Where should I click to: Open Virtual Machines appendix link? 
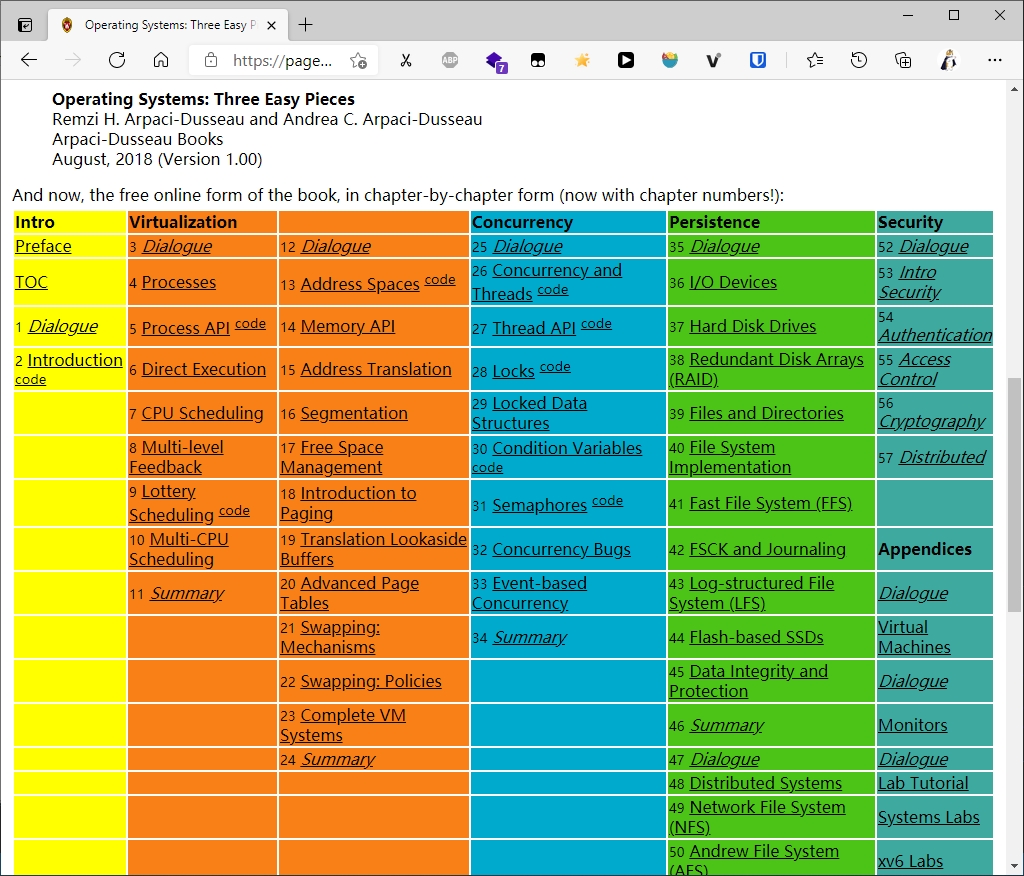(914, 637)
